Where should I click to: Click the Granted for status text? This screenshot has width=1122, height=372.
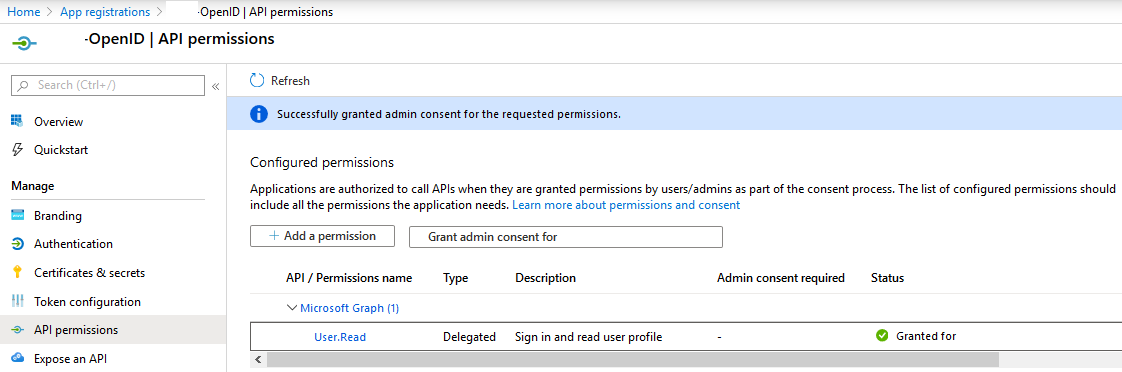pos(926,336)
